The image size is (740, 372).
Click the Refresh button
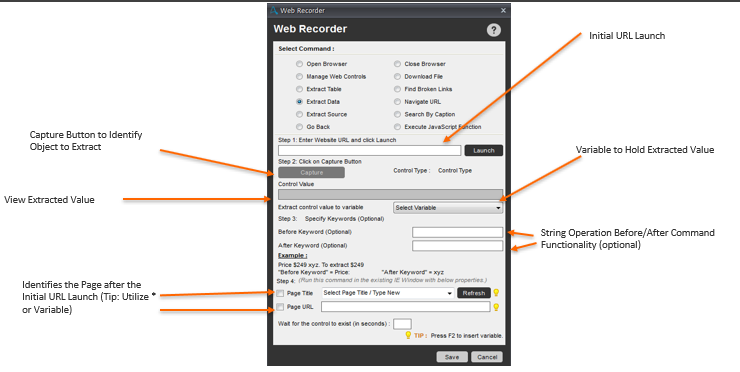[x=474, y=293]
